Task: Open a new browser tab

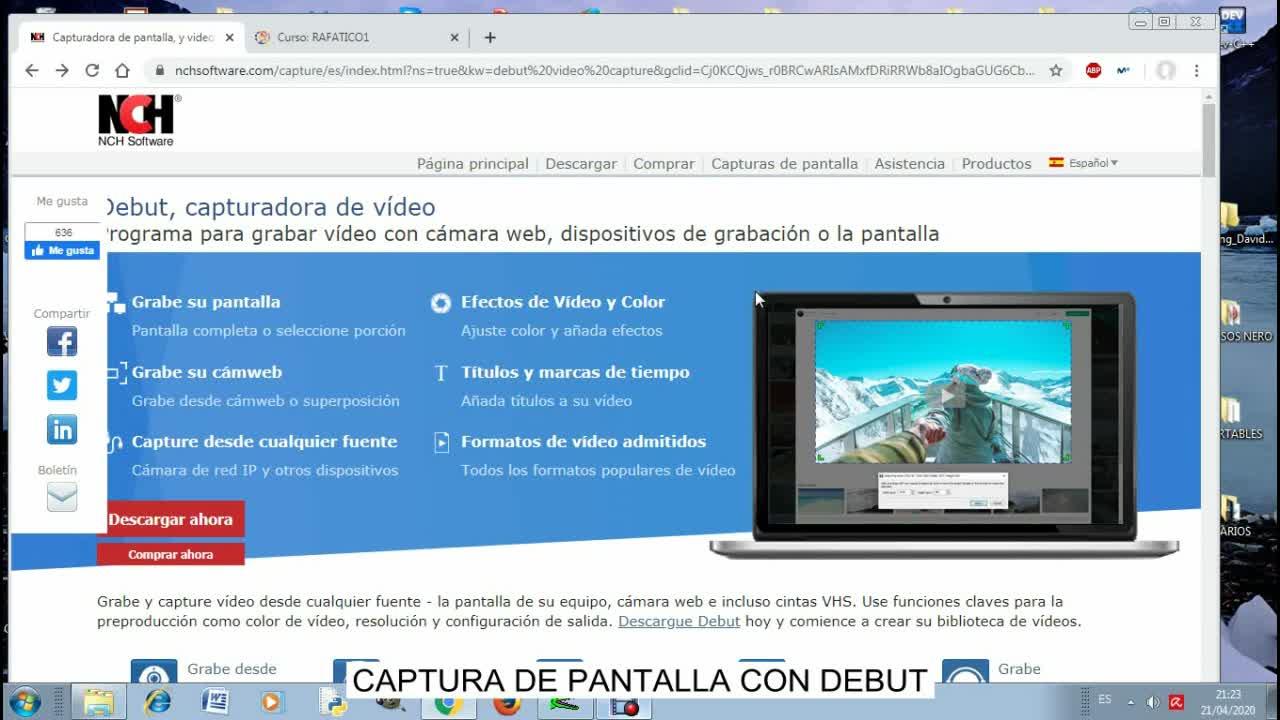Action: pyautogui.click(x=490, y=38)
